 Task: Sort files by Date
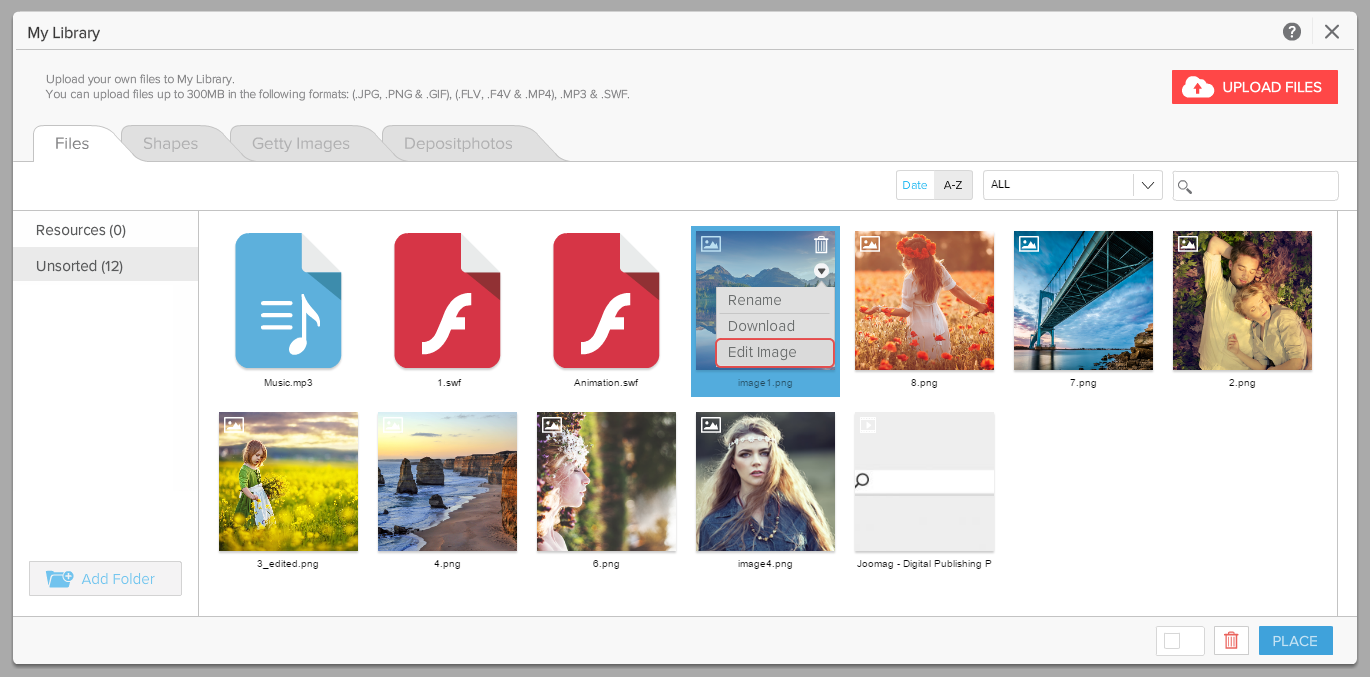coord(915,185)
